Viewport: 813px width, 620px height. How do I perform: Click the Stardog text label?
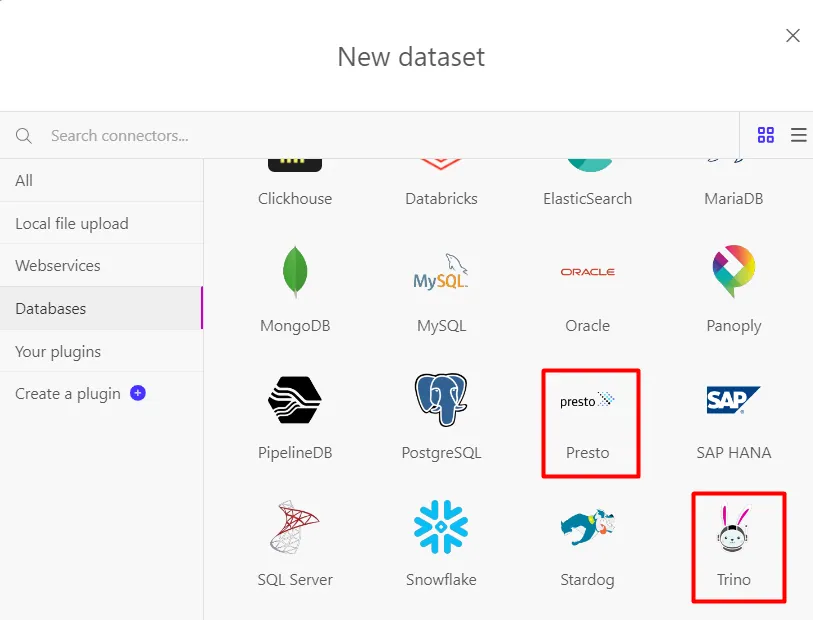pos(587,580)
